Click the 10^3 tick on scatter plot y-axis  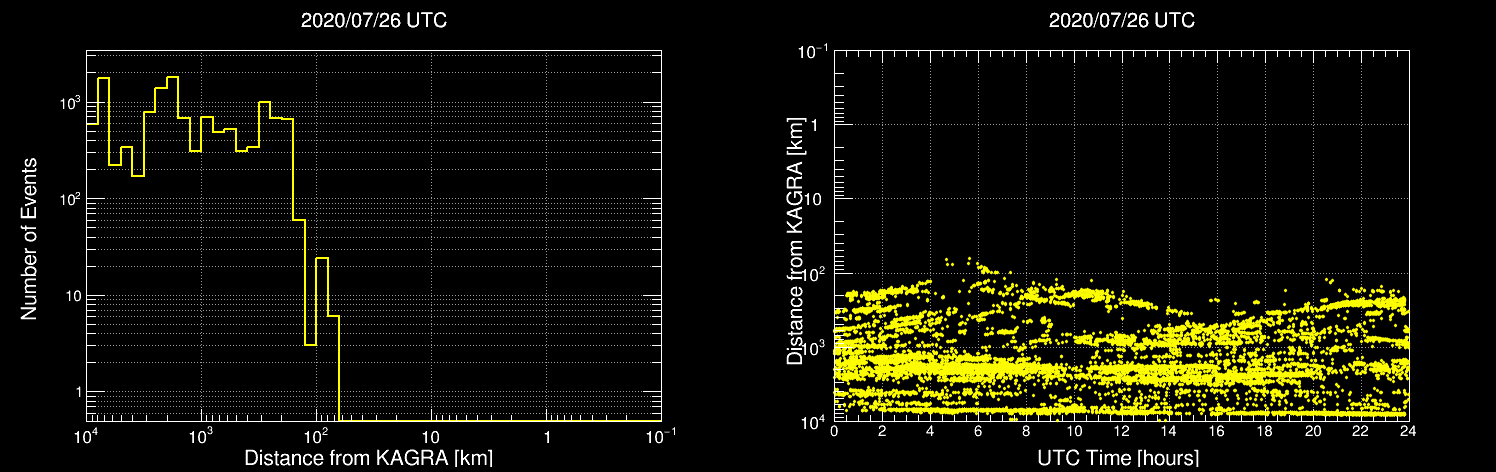tap(815, 347)
